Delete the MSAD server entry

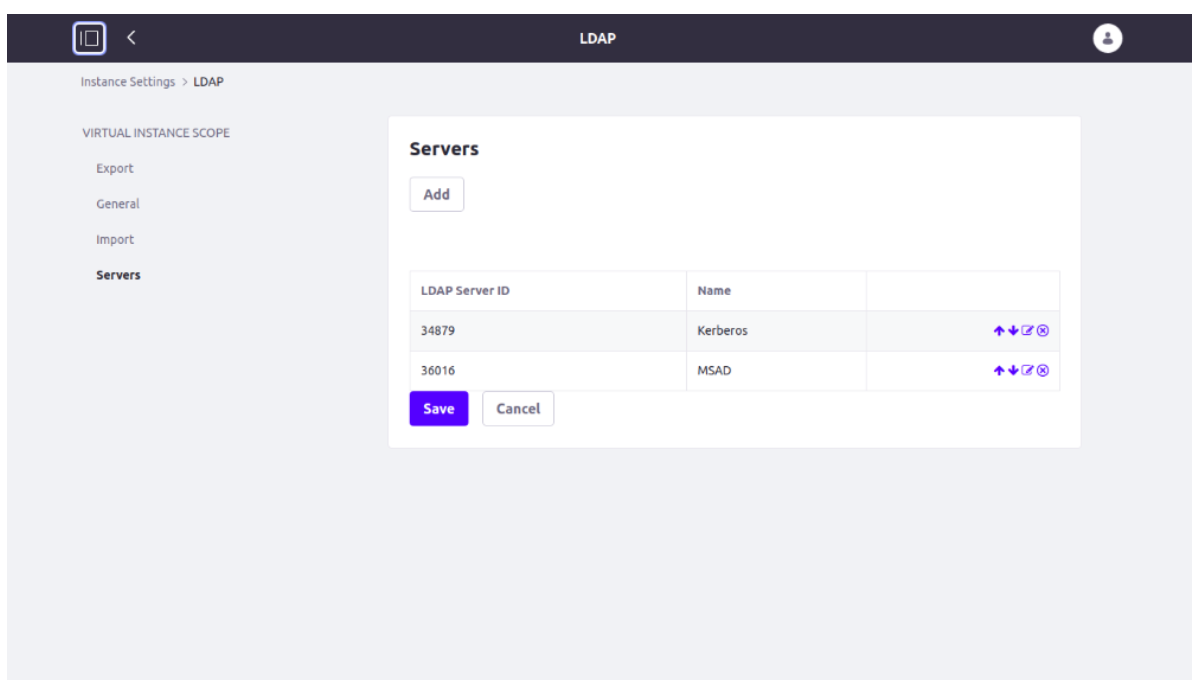1043,370
